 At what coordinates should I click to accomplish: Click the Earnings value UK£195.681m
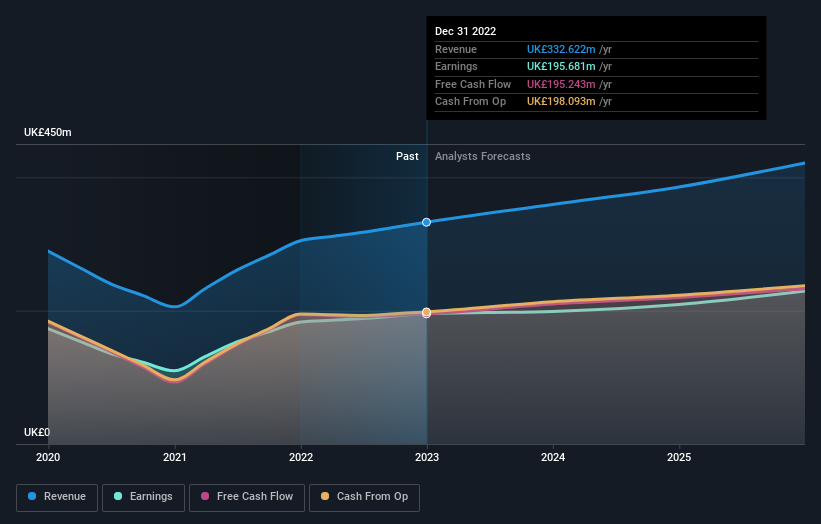click(x=561, y=66)
